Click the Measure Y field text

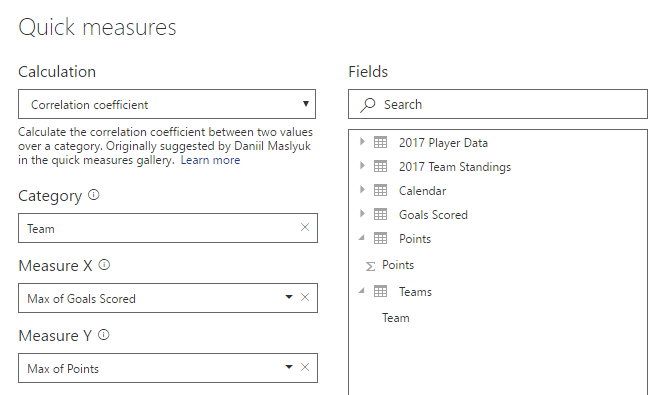pos(63,369)
